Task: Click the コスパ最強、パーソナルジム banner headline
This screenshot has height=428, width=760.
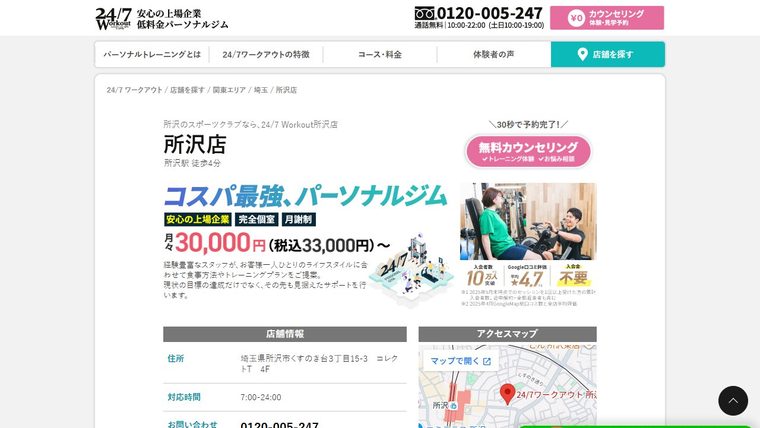Action: pos(305,196)
